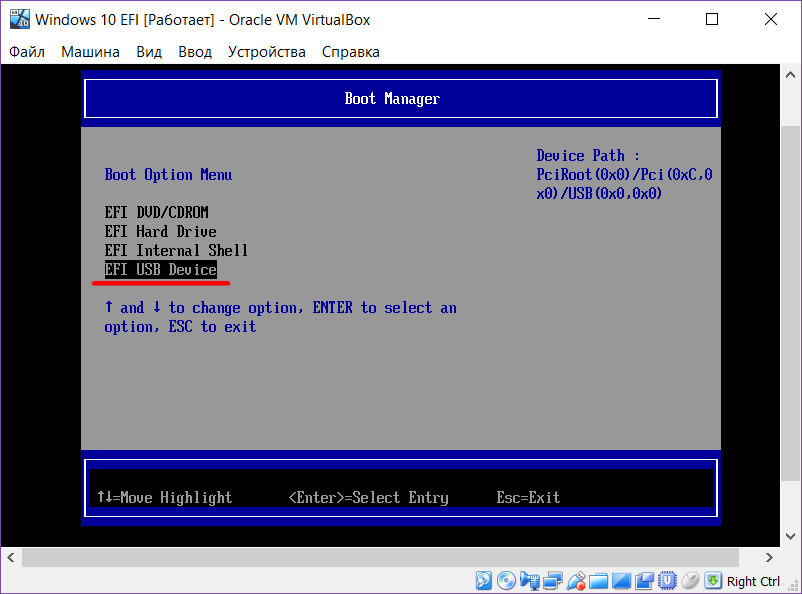The width and height of the screenshot is (802, 594).
Task: Open the Справка menu
Action: click(351, 52)
